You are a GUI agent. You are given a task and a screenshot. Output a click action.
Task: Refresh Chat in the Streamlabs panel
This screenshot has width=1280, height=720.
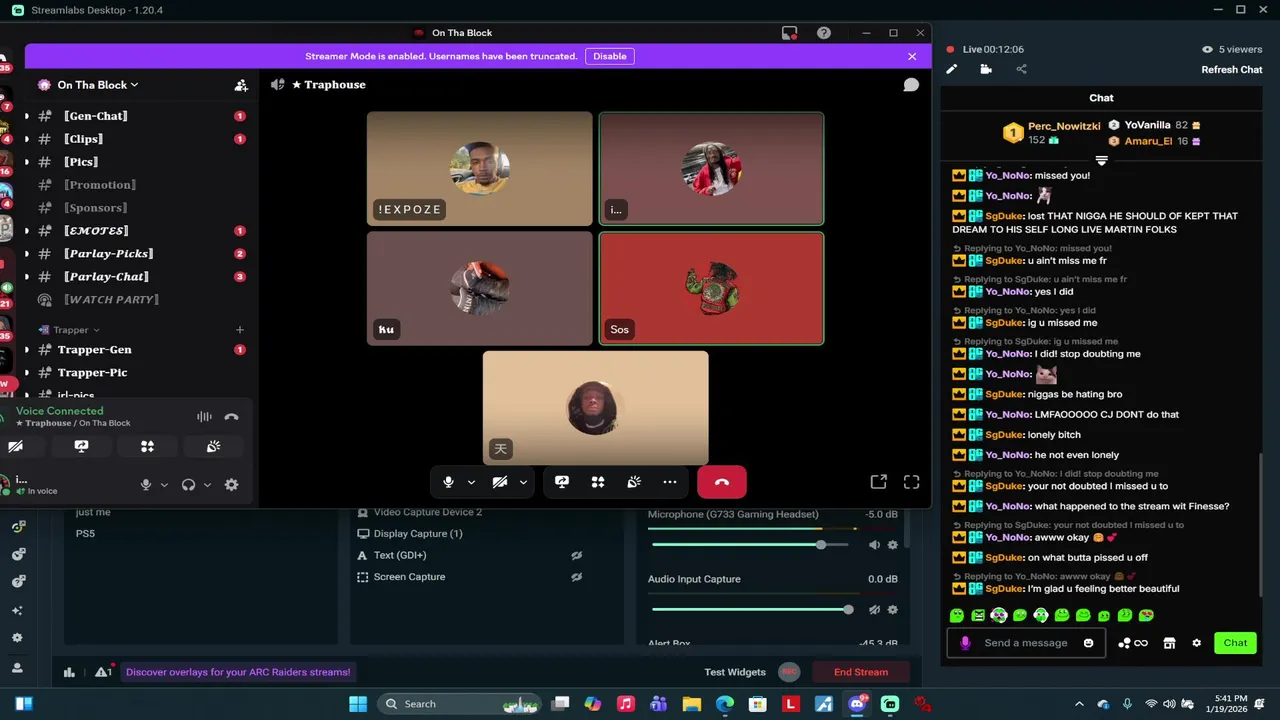tap(1232, 70)
